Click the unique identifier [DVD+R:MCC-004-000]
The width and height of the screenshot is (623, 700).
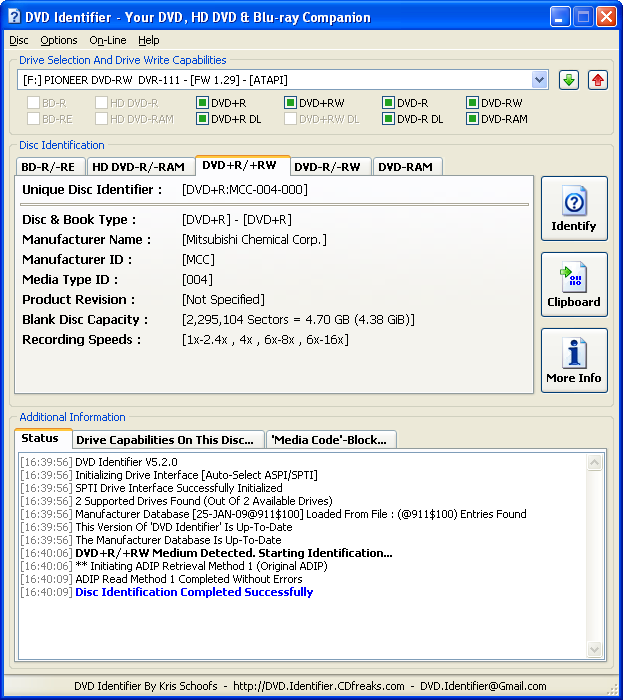pos(245,190)
